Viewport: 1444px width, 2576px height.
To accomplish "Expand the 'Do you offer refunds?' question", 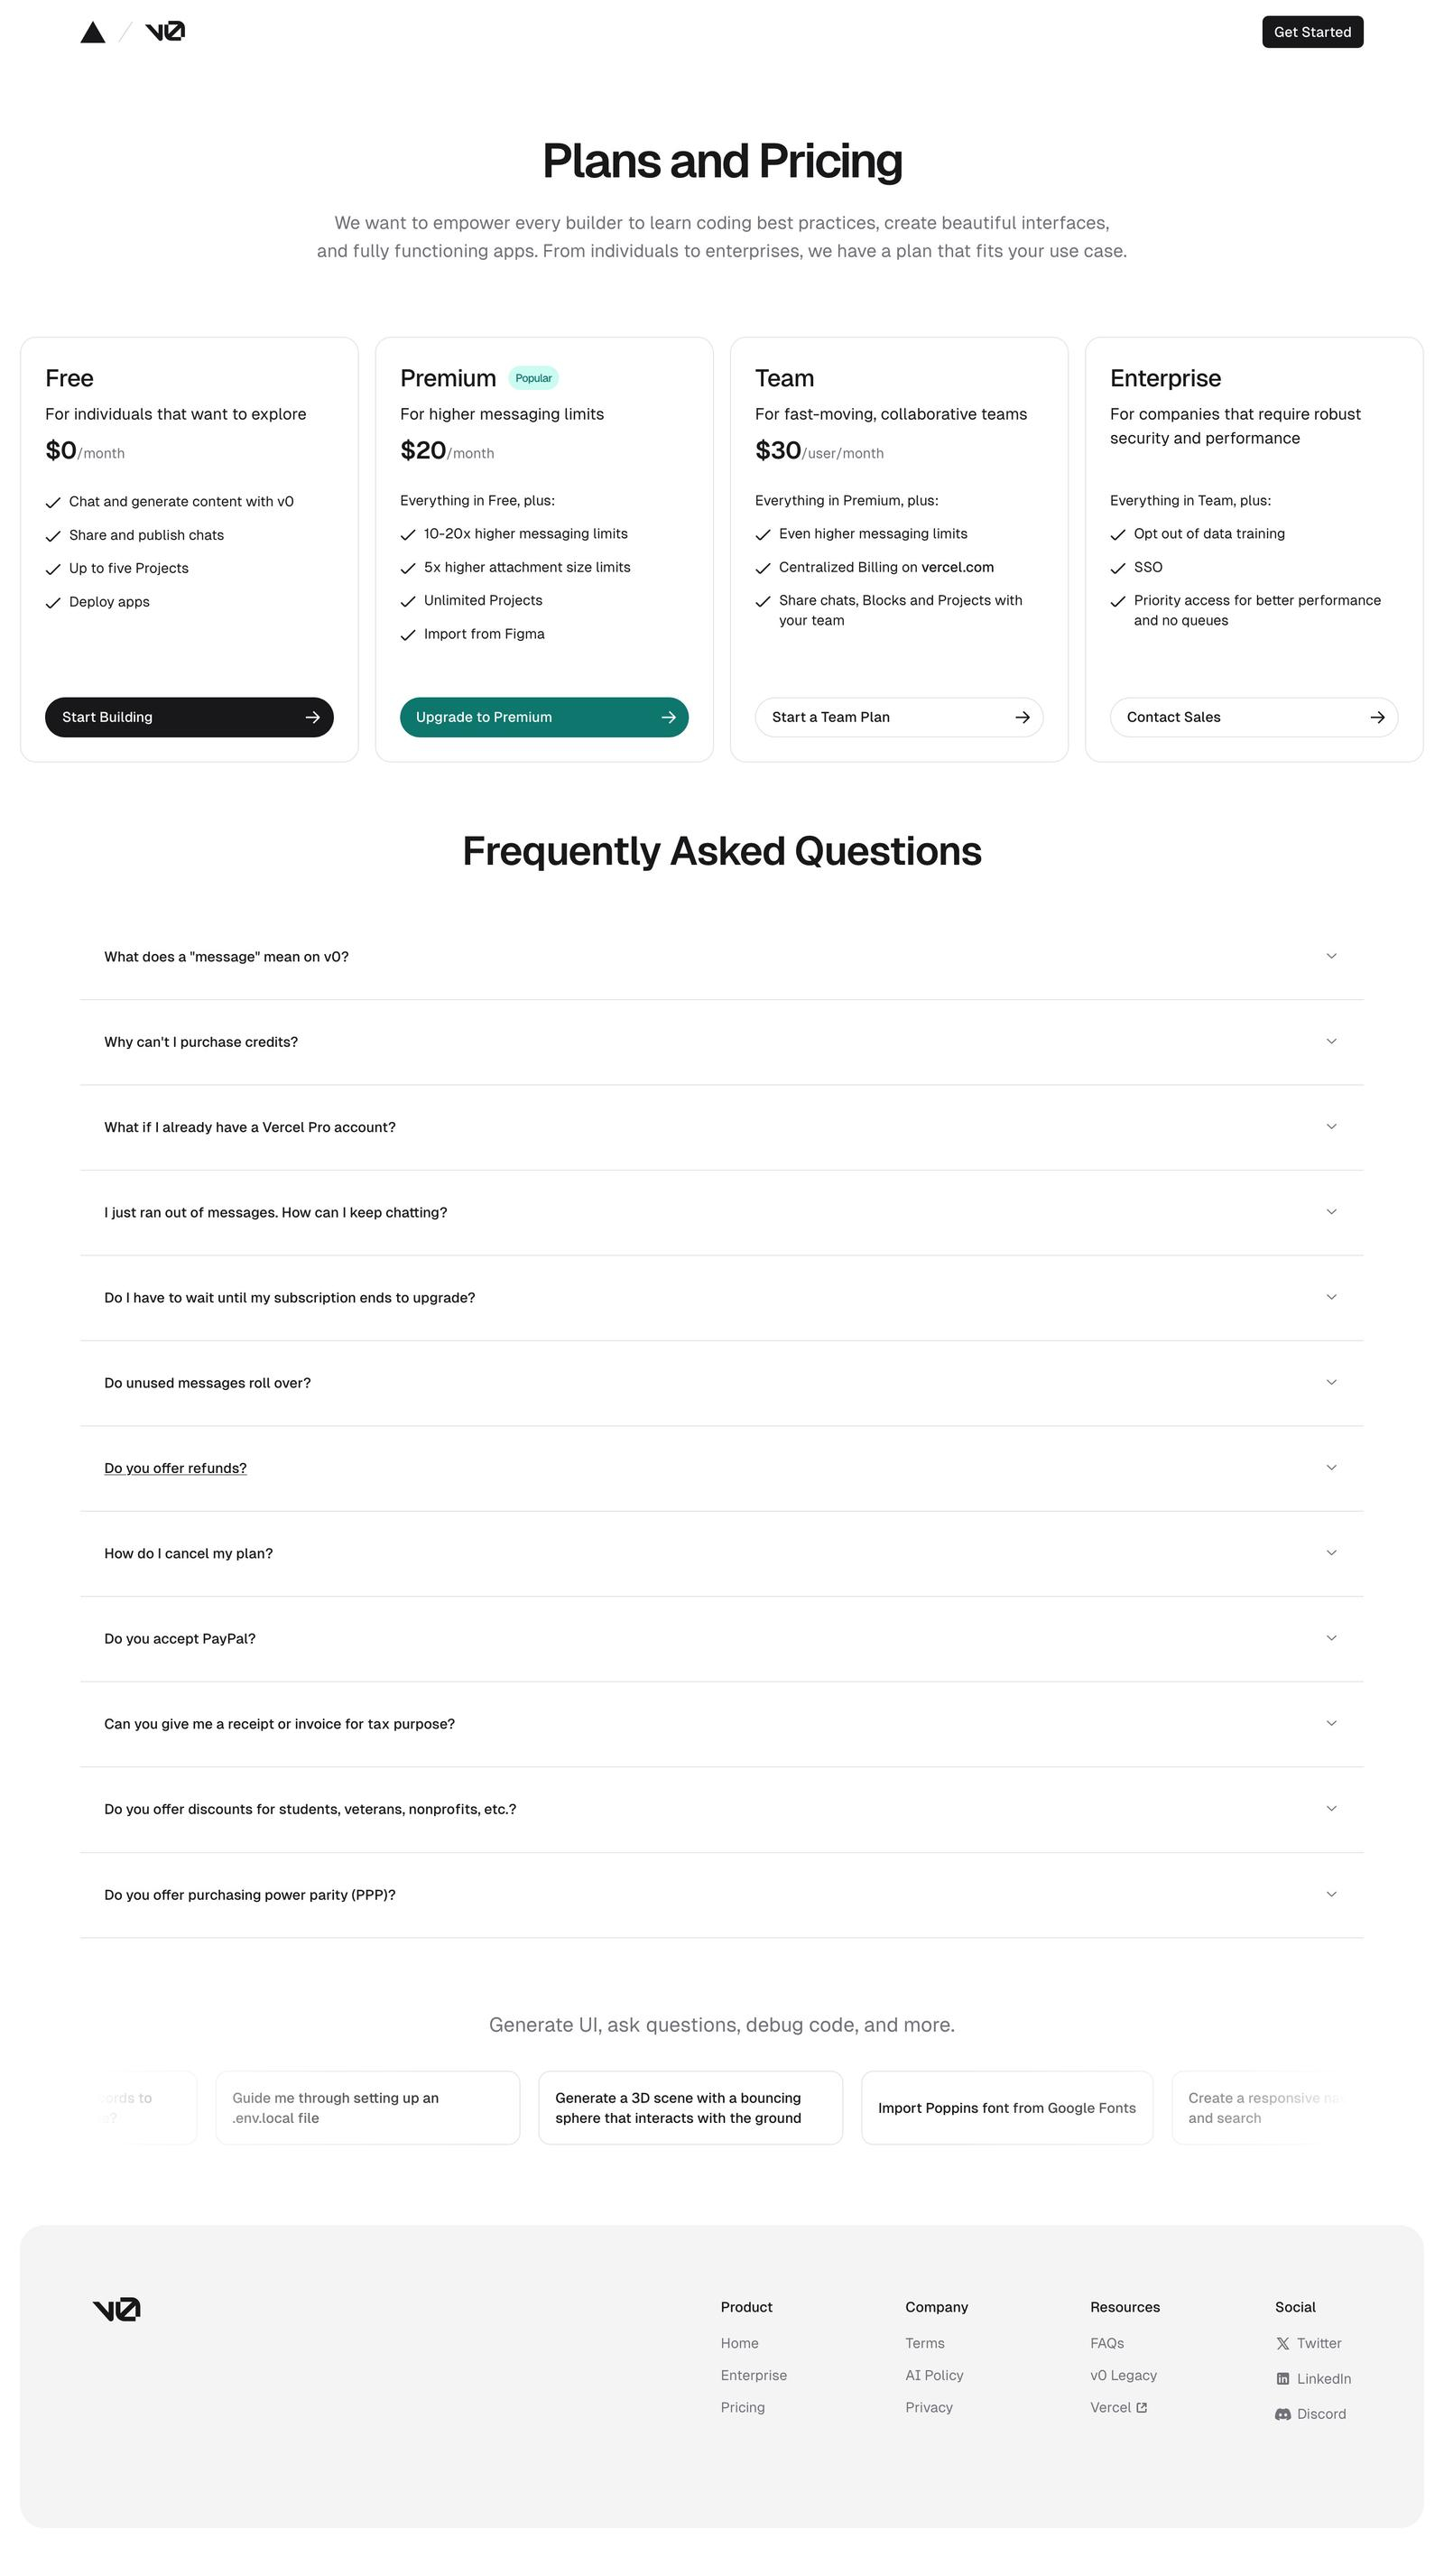I will [175, 1468].
